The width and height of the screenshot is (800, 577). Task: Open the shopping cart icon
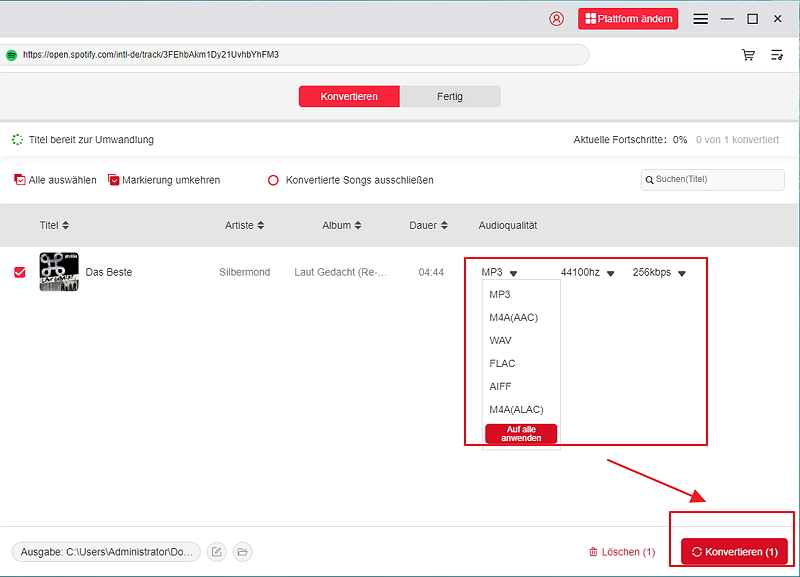pyautogui.click(x=748, y=55)
